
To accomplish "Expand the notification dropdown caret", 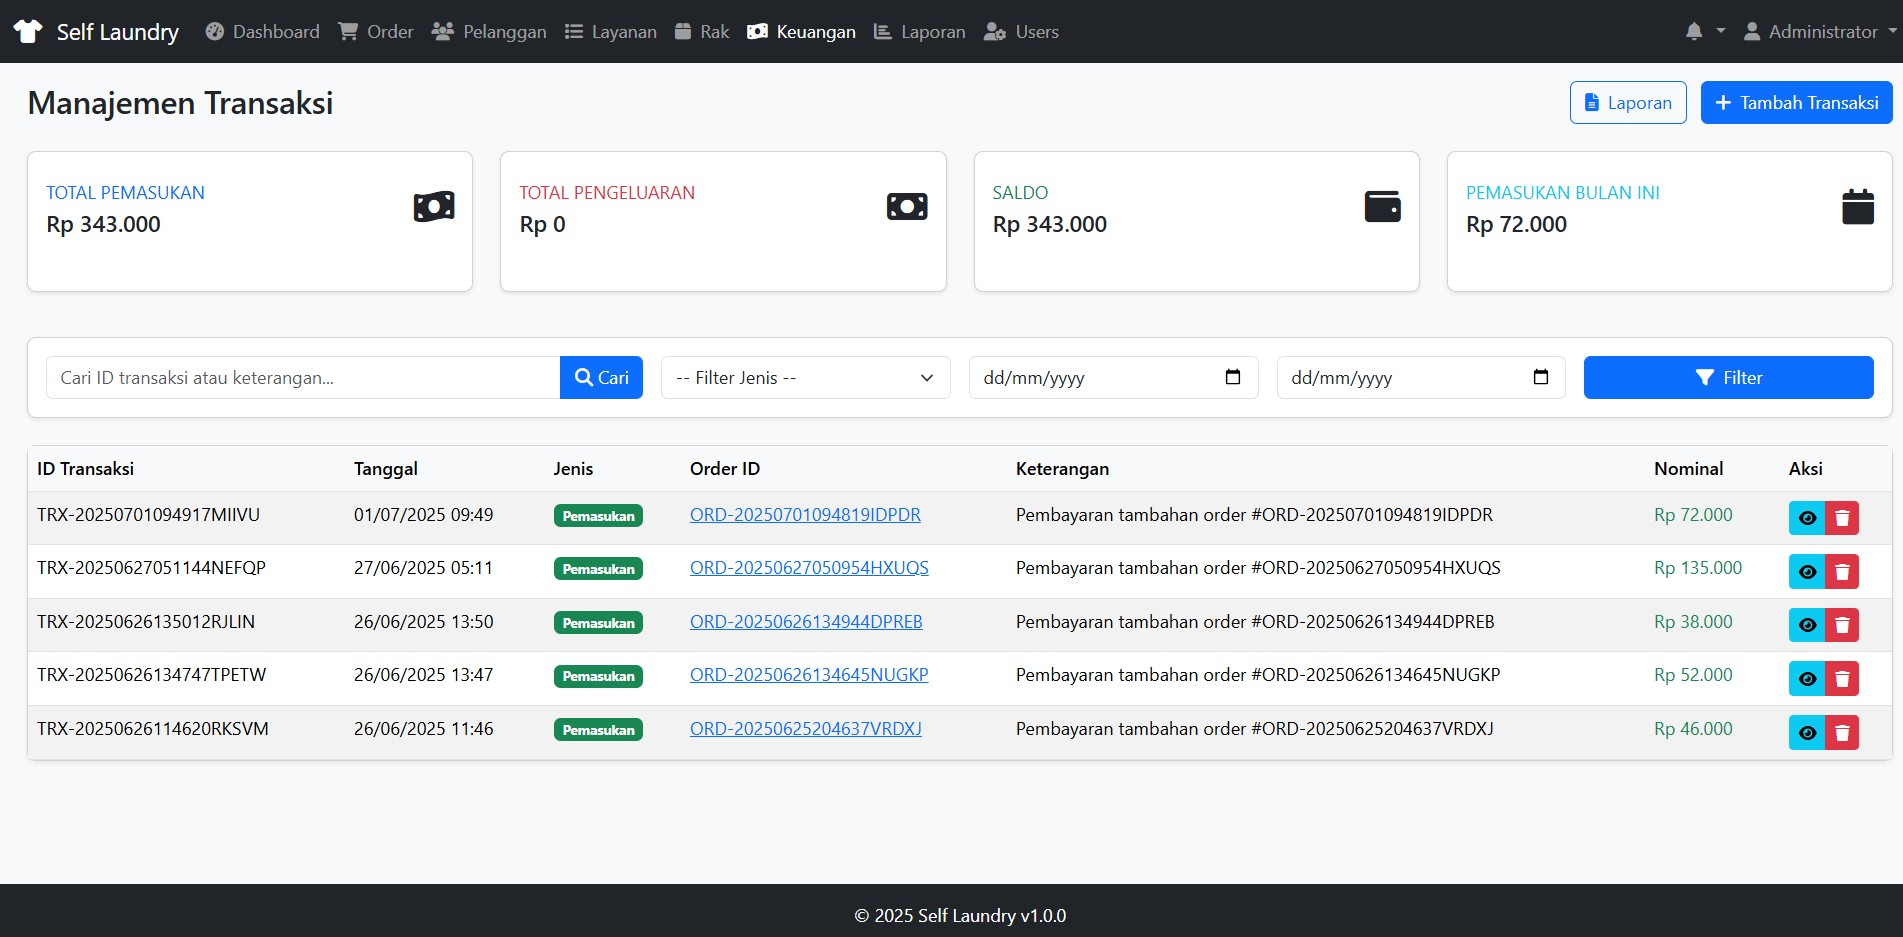I will 1720,31.
